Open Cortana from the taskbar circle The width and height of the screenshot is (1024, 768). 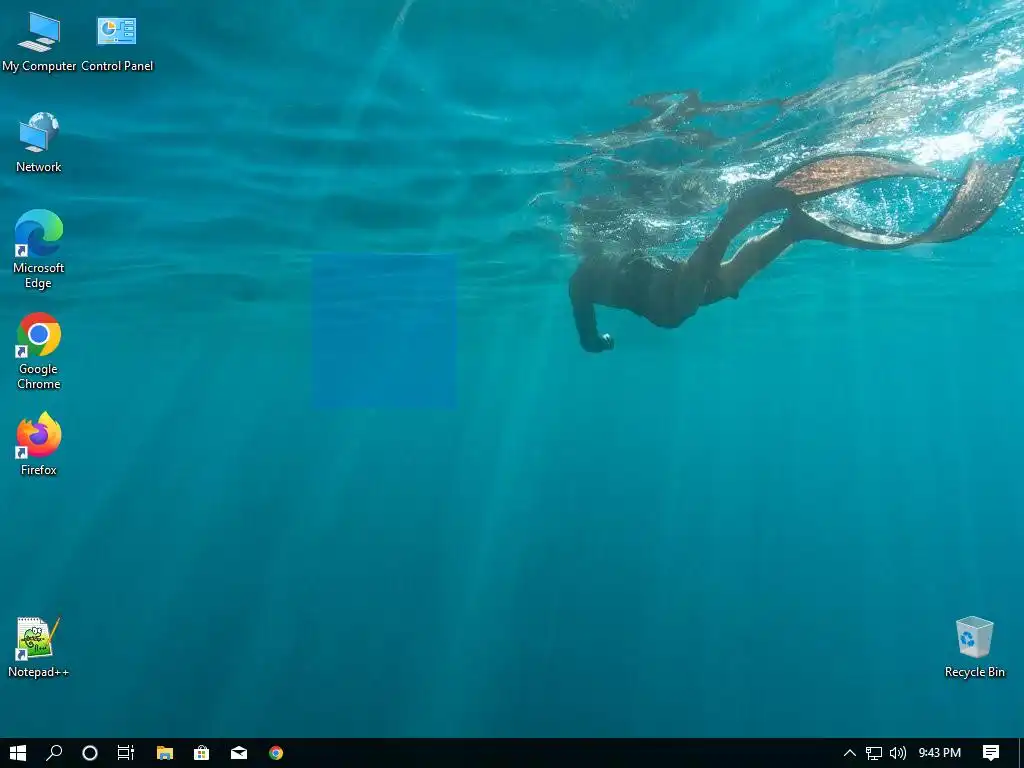(x=89, y=753)
